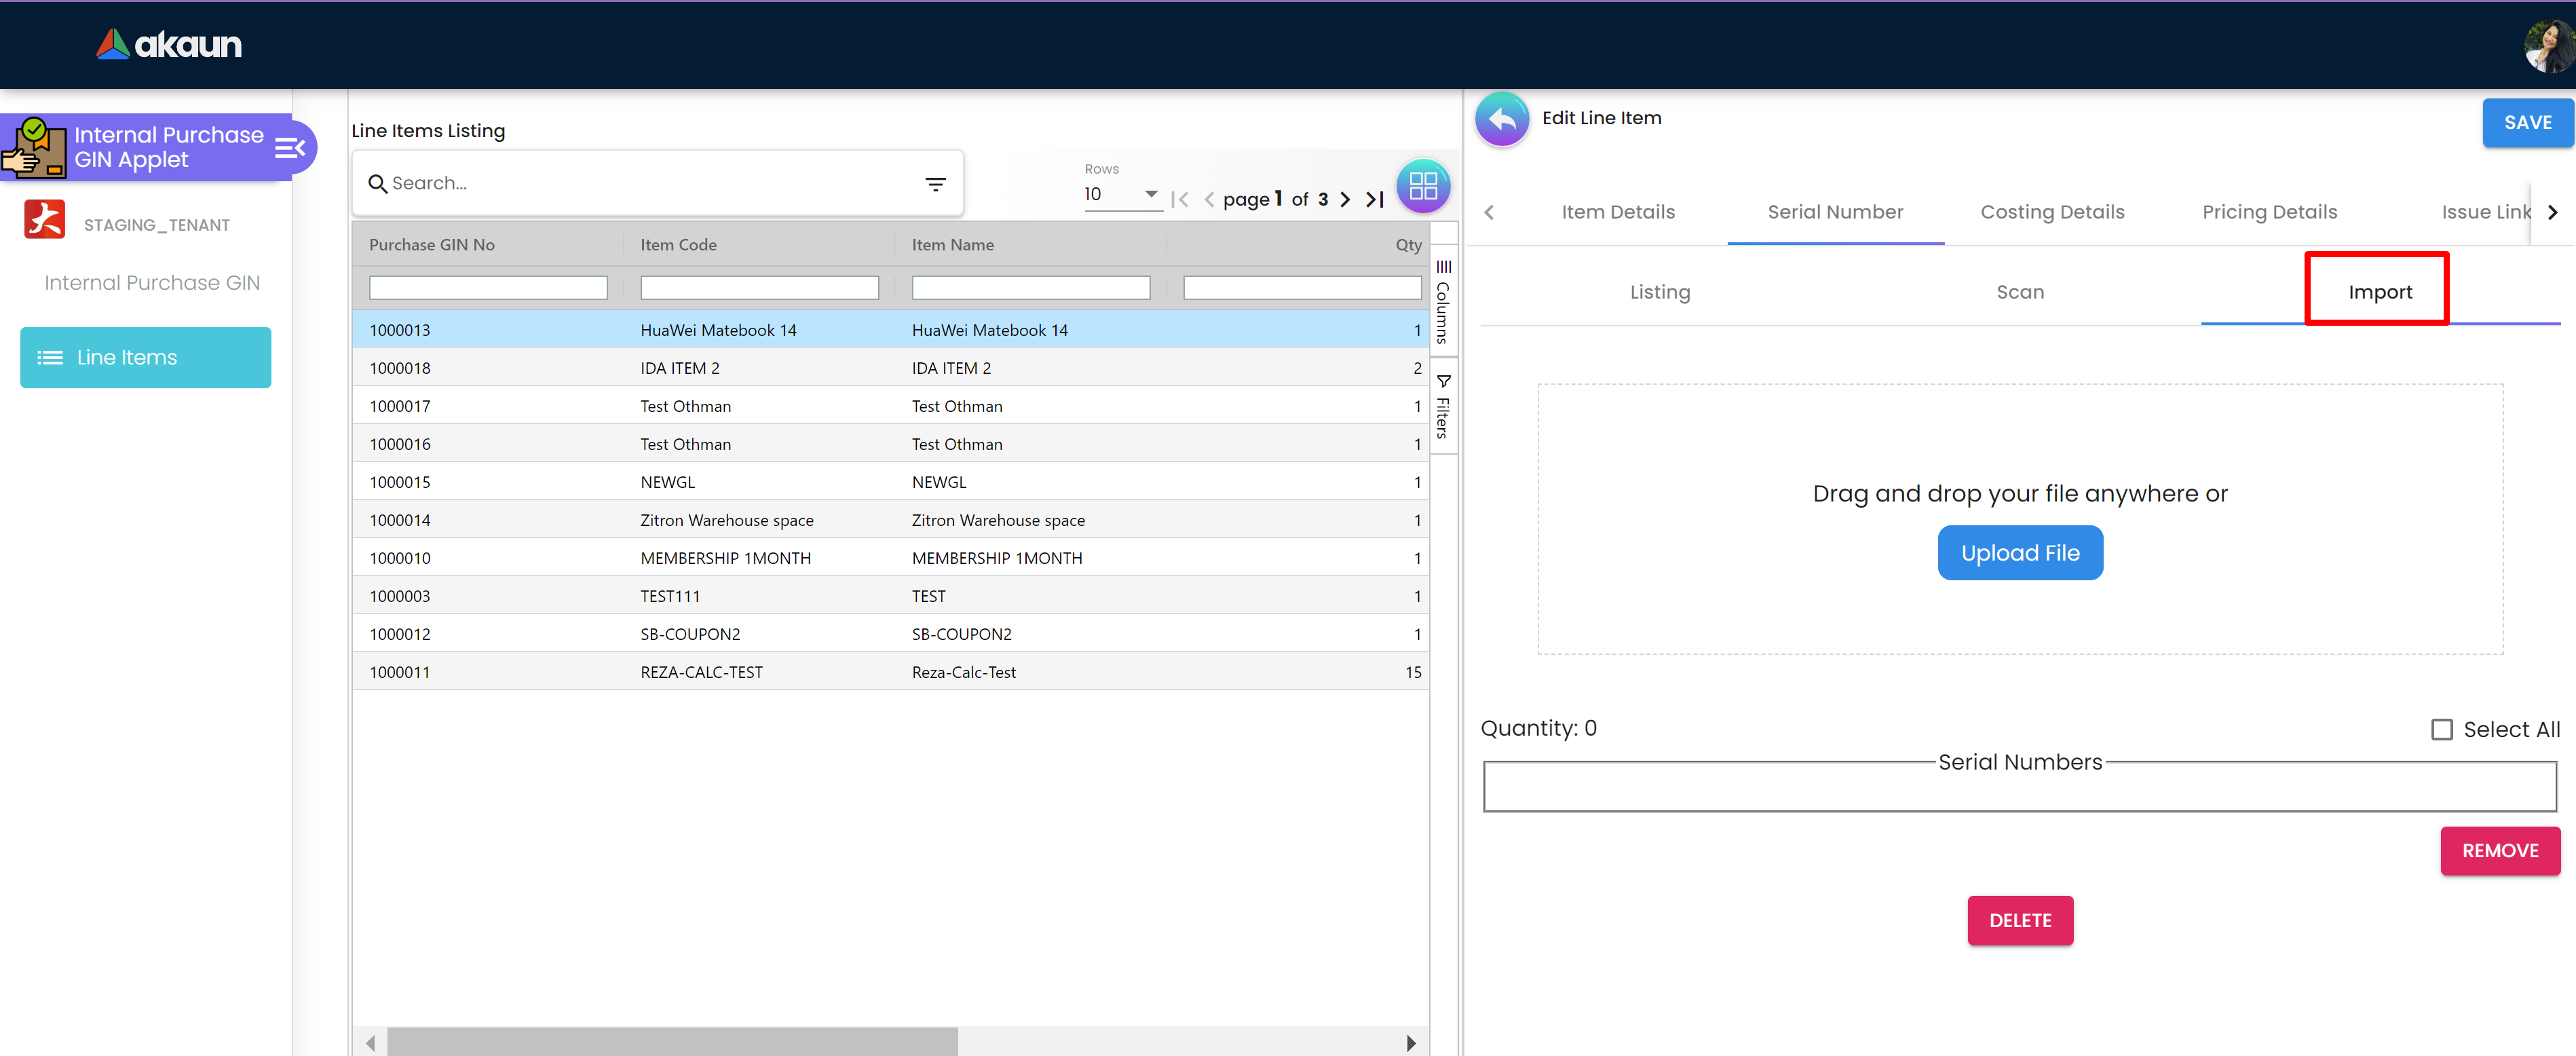The image size is (2576, 1056).
Task: Click the Upload File button
Action: pyautogui.click(x=2019, y=553)
